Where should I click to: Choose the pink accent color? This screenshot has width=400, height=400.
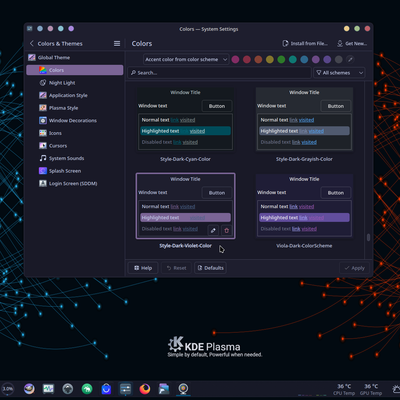coord(235,59)
